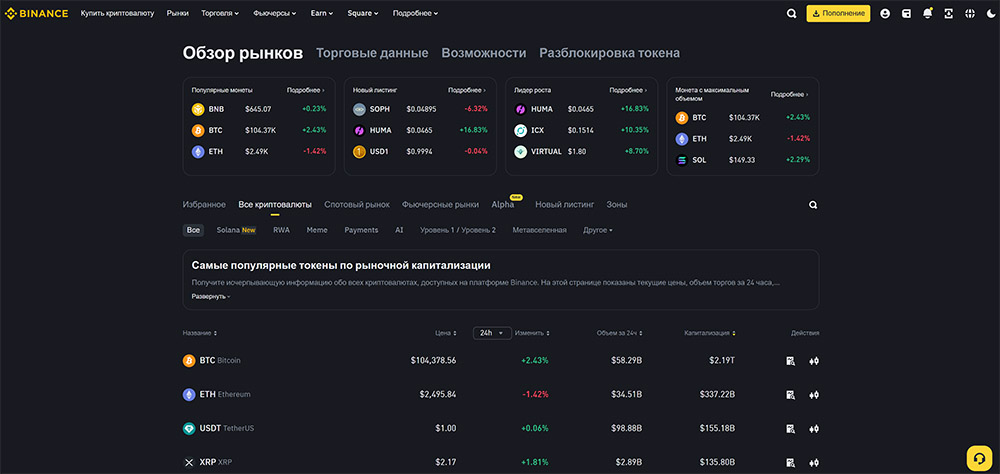Click the Пополнение deposit button
This screenshot has width=1000, height=474.
[838, 13]
